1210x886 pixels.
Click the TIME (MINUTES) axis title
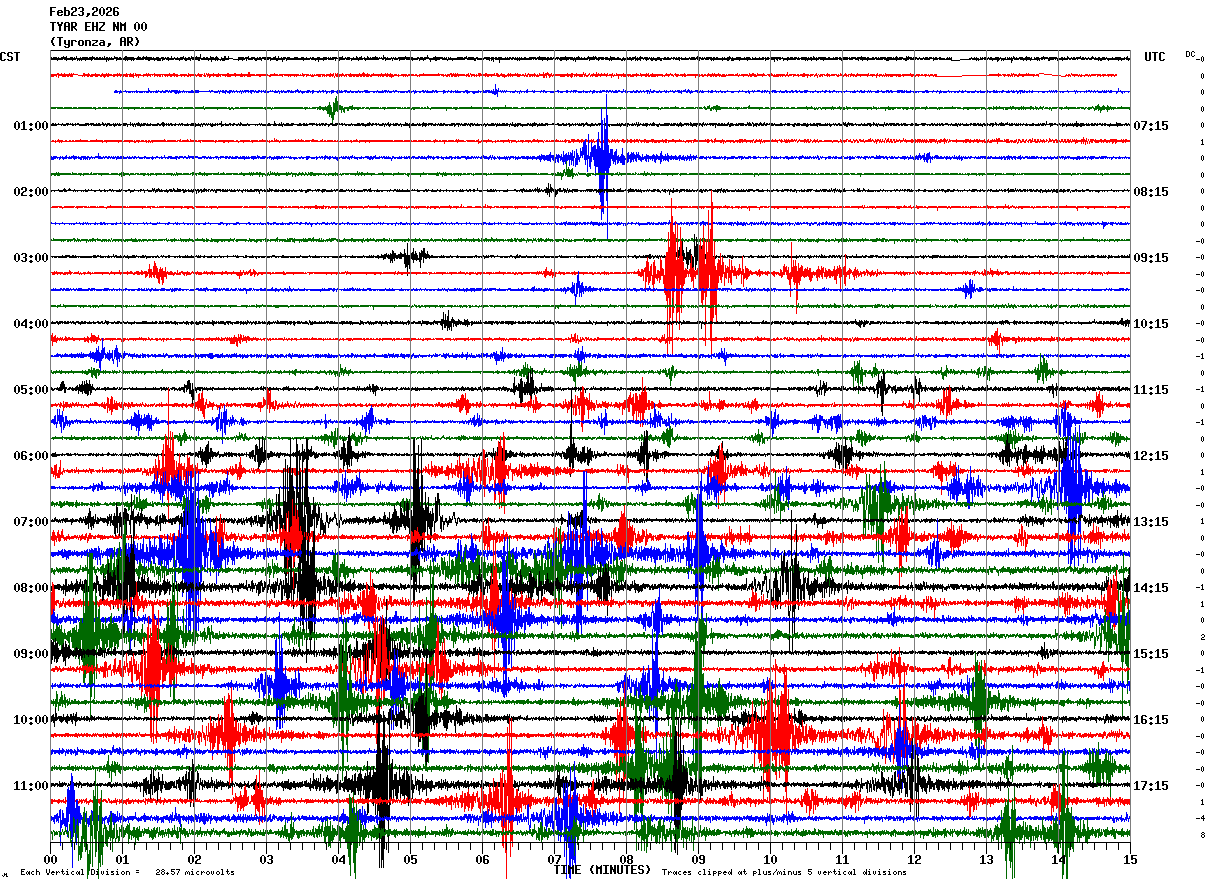click(x=602, y=870)
